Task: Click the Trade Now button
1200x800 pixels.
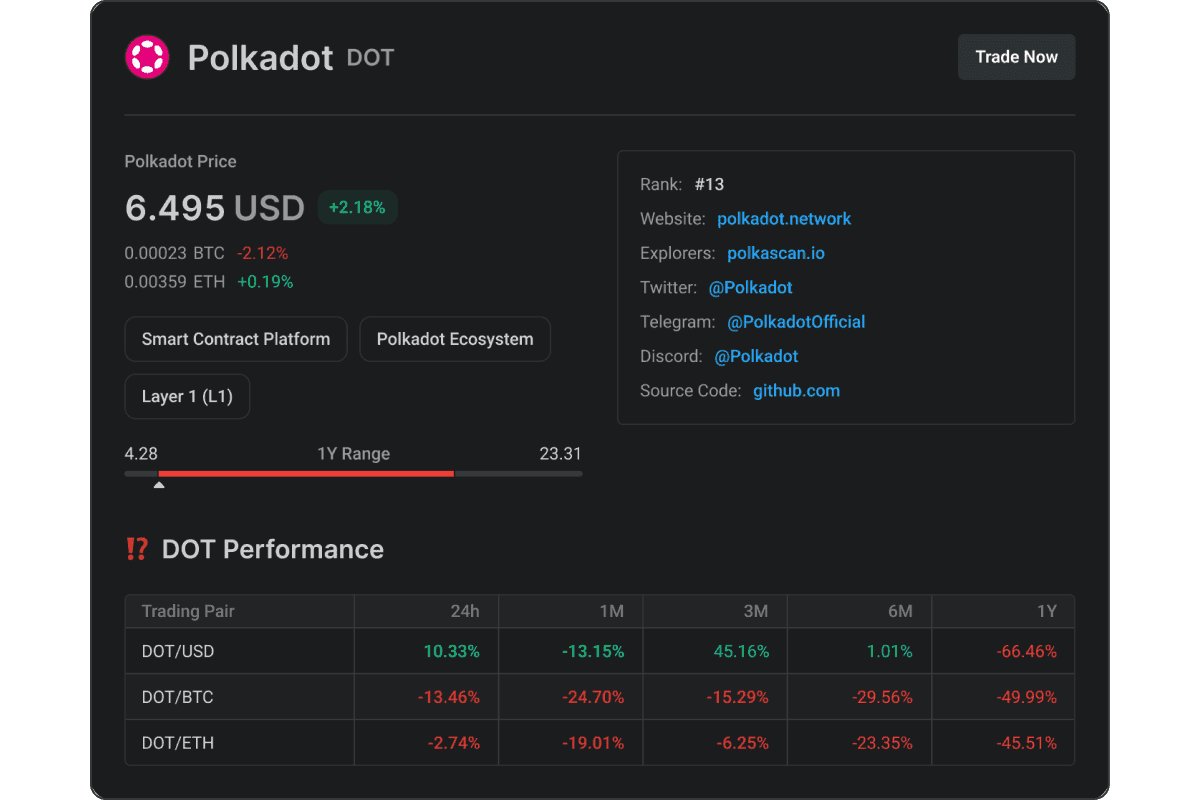Action: click(1016, 57)
